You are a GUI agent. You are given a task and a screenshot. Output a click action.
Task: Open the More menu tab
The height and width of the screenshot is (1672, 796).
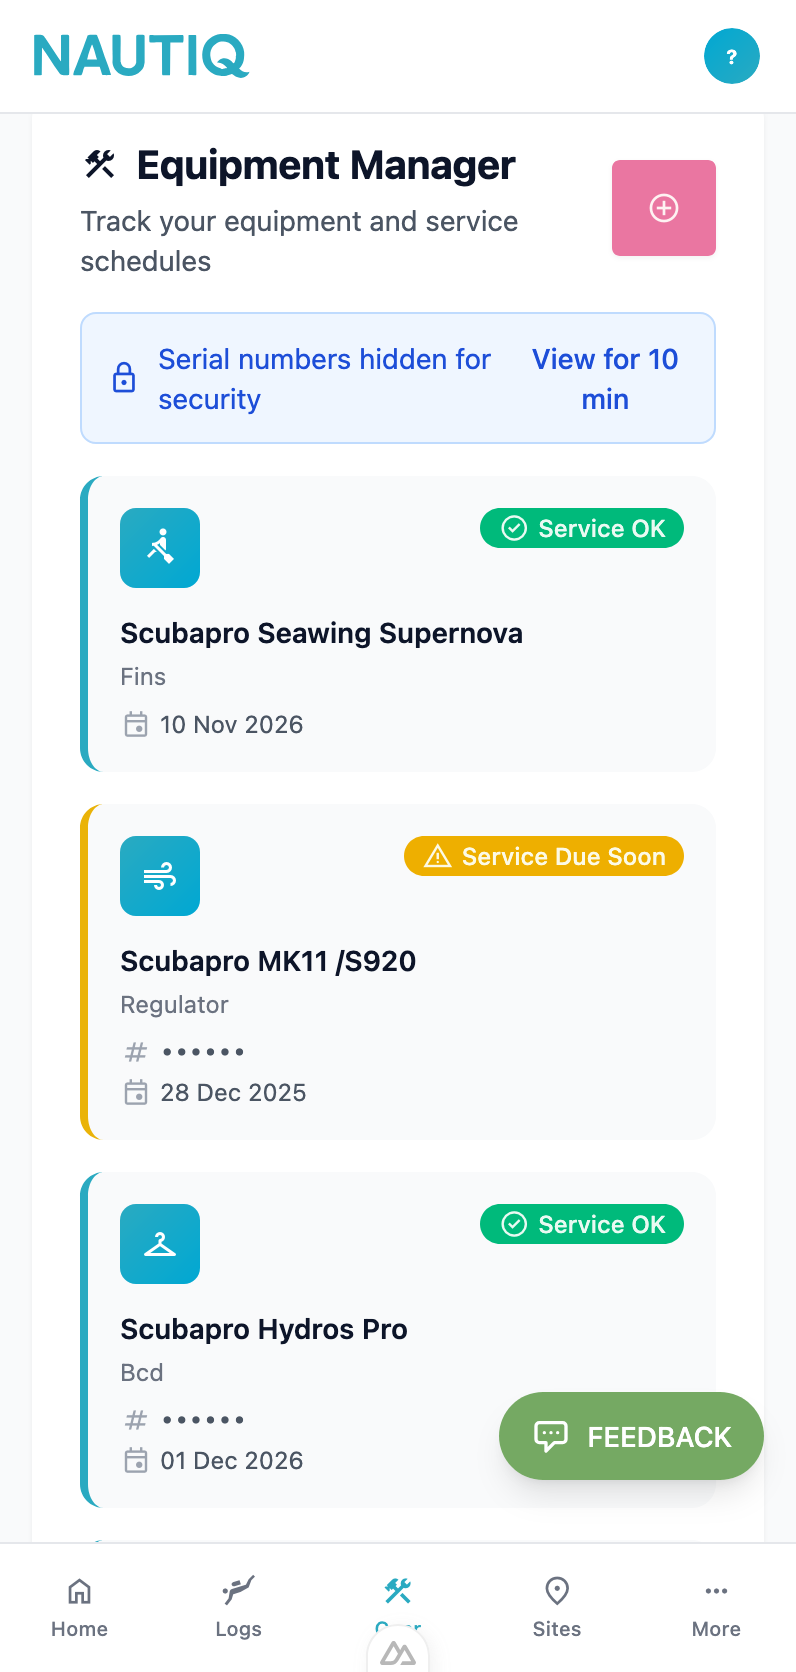(716, 1606)
